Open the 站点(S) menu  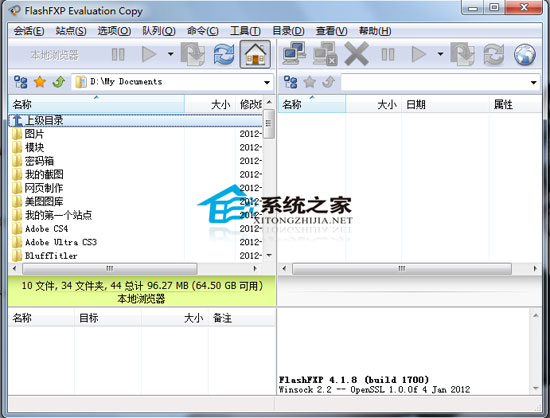[71, 31]
